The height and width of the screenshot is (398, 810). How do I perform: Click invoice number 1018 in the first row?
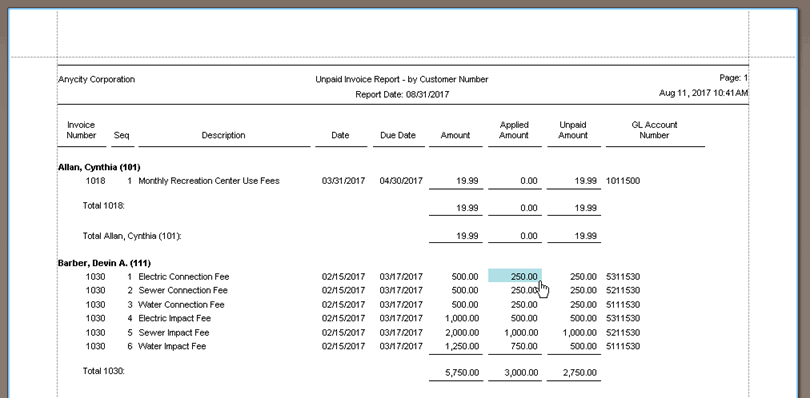click(96, 181)
